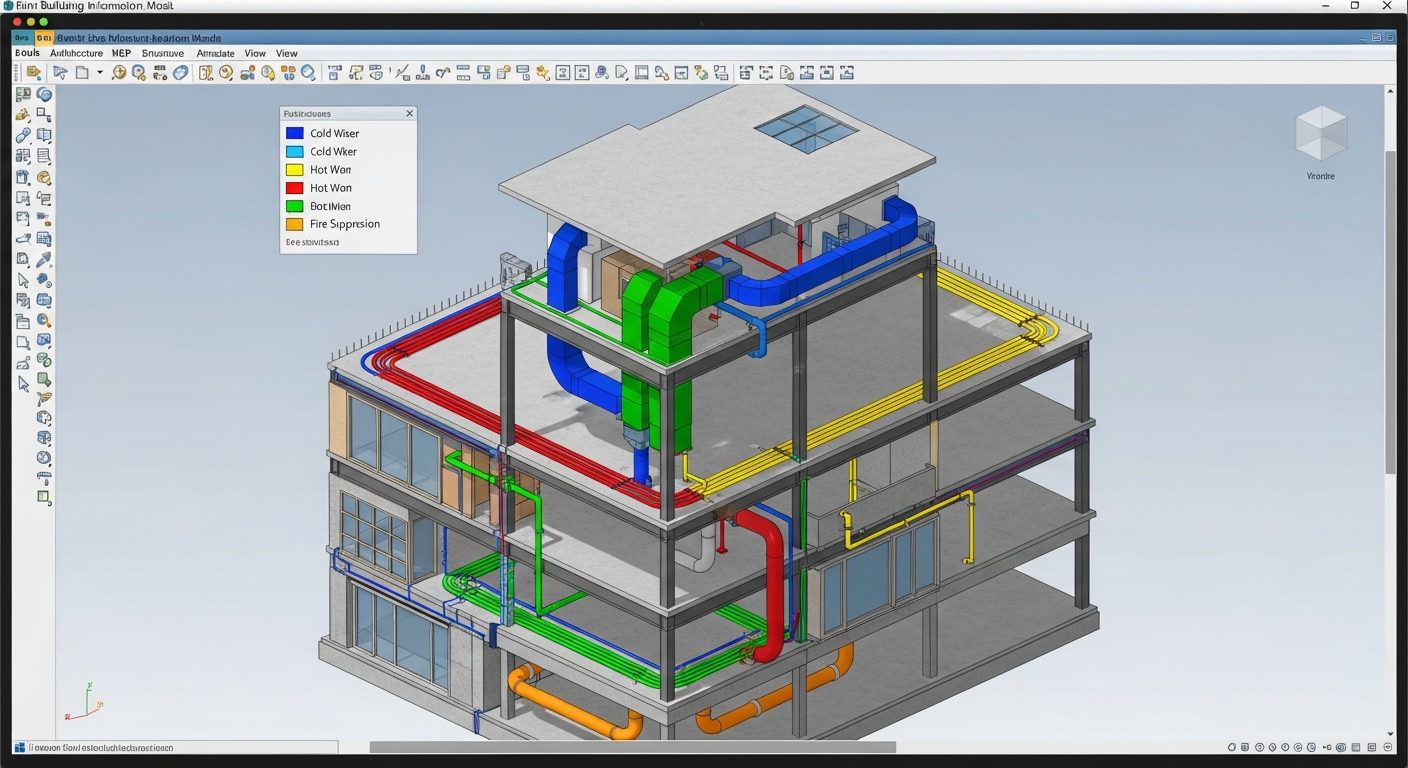Close the pipe systems legend panel

click(409, 114)
